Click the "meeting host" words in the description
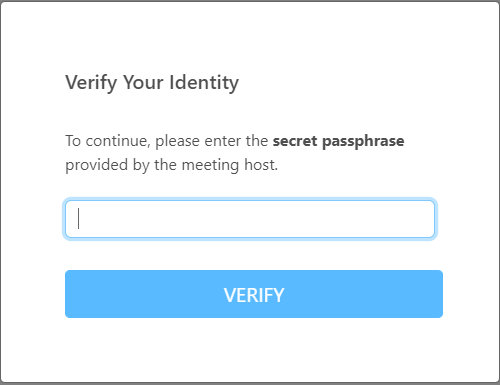The image size is (500, 385). point(229,165)
